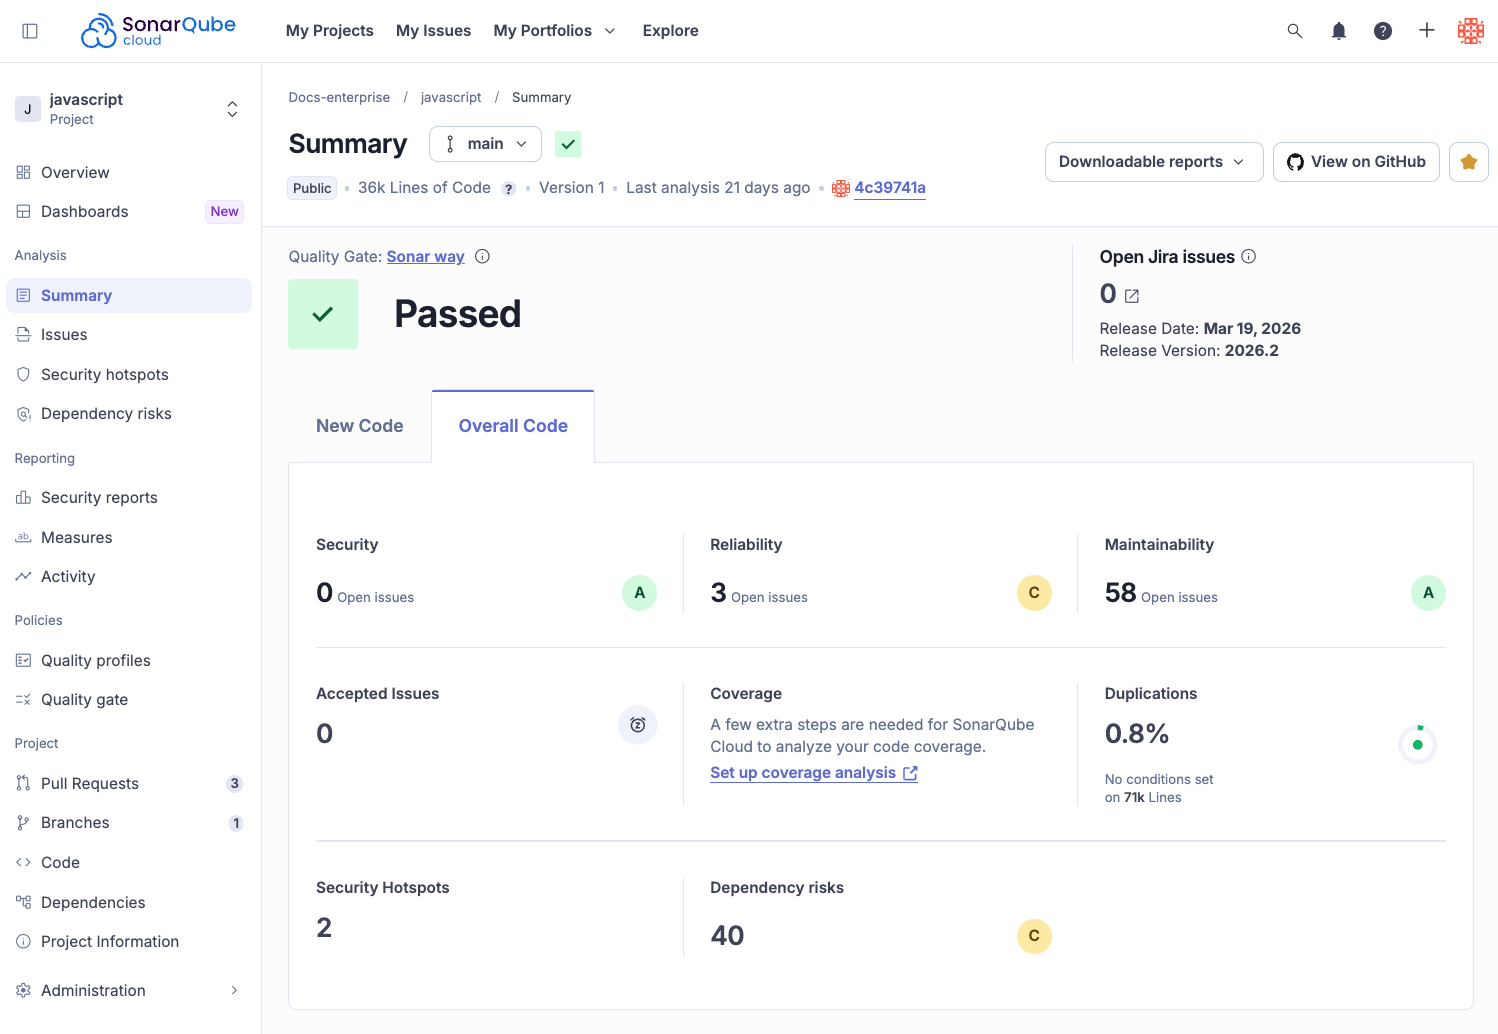Open 40 Dependency risks value
The width and height of the screenshot is (1498, 1034).
[x=727, y=936]
